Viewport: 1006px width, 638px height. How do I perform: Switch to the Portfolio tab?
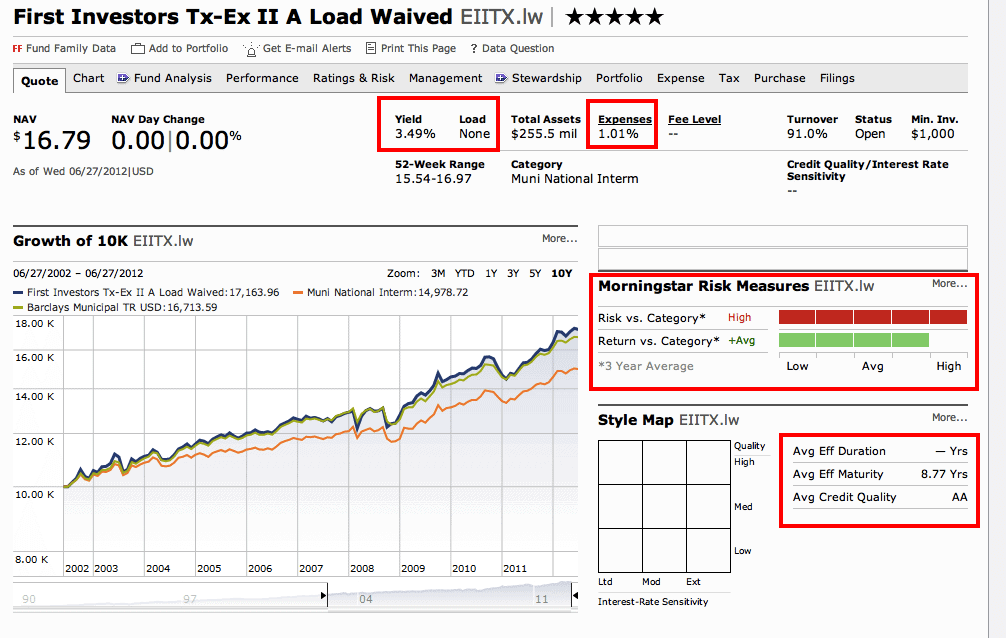pyautogui.click(x=619, y=78)
